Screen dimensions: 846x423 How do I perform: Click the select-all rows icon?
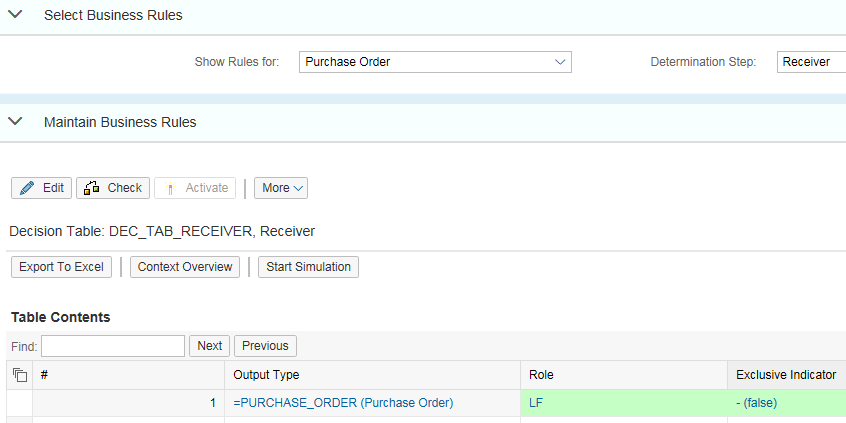[x=20, y=375]
